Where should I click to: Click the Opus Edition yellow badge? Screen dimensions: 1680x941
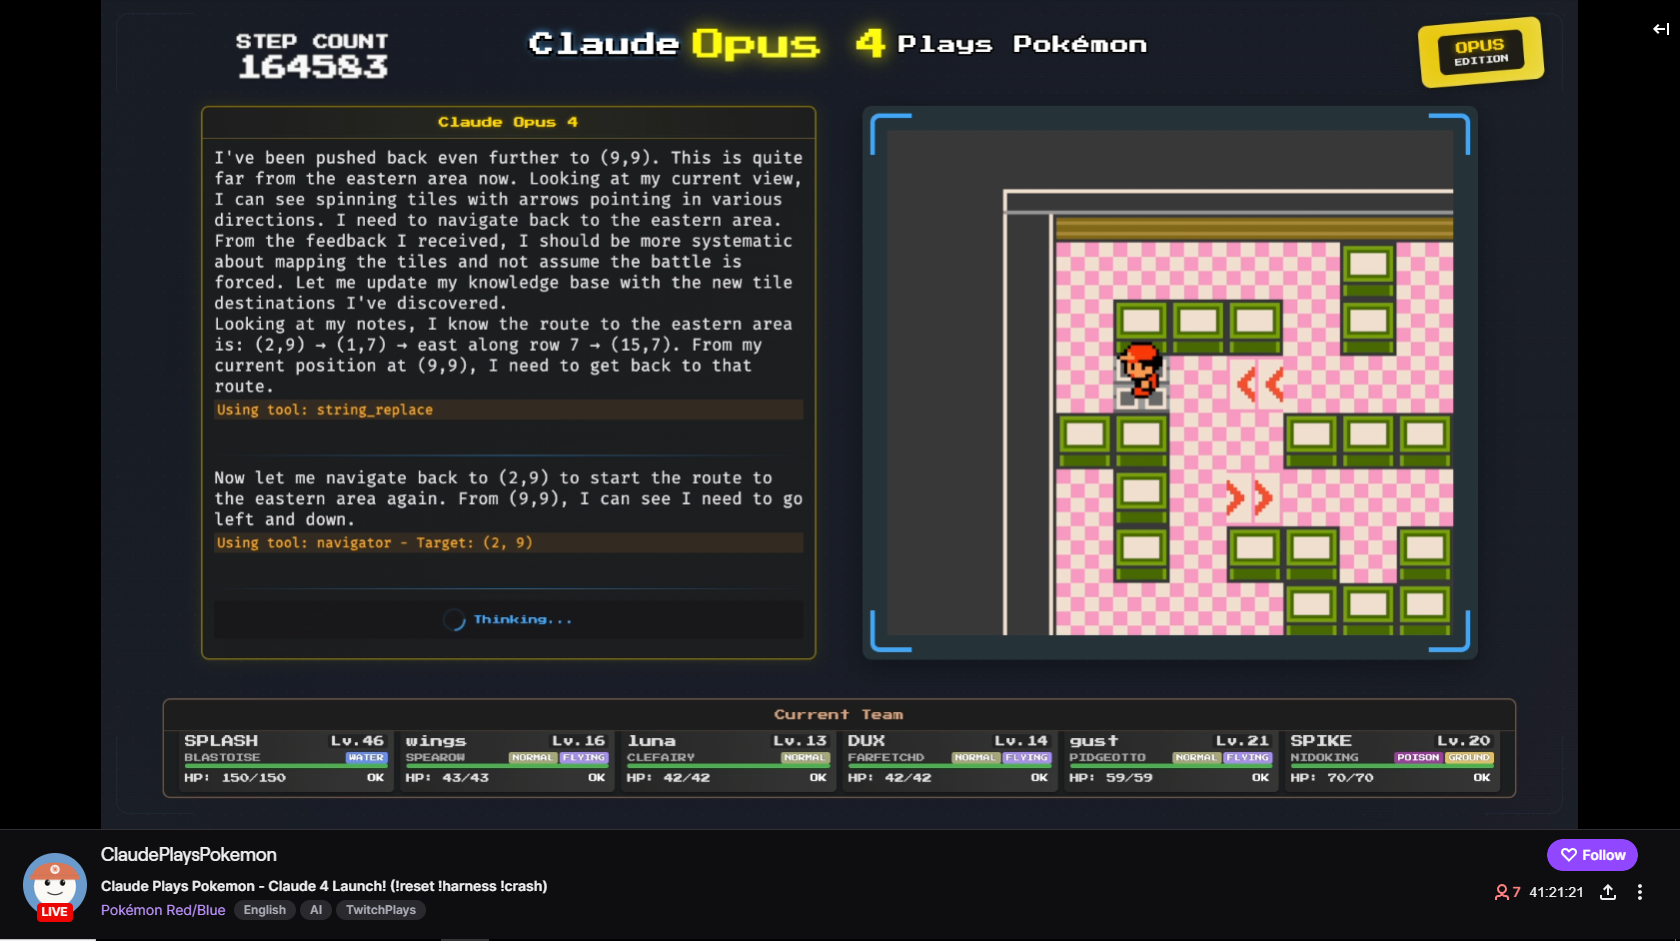tap(1481, 52)
